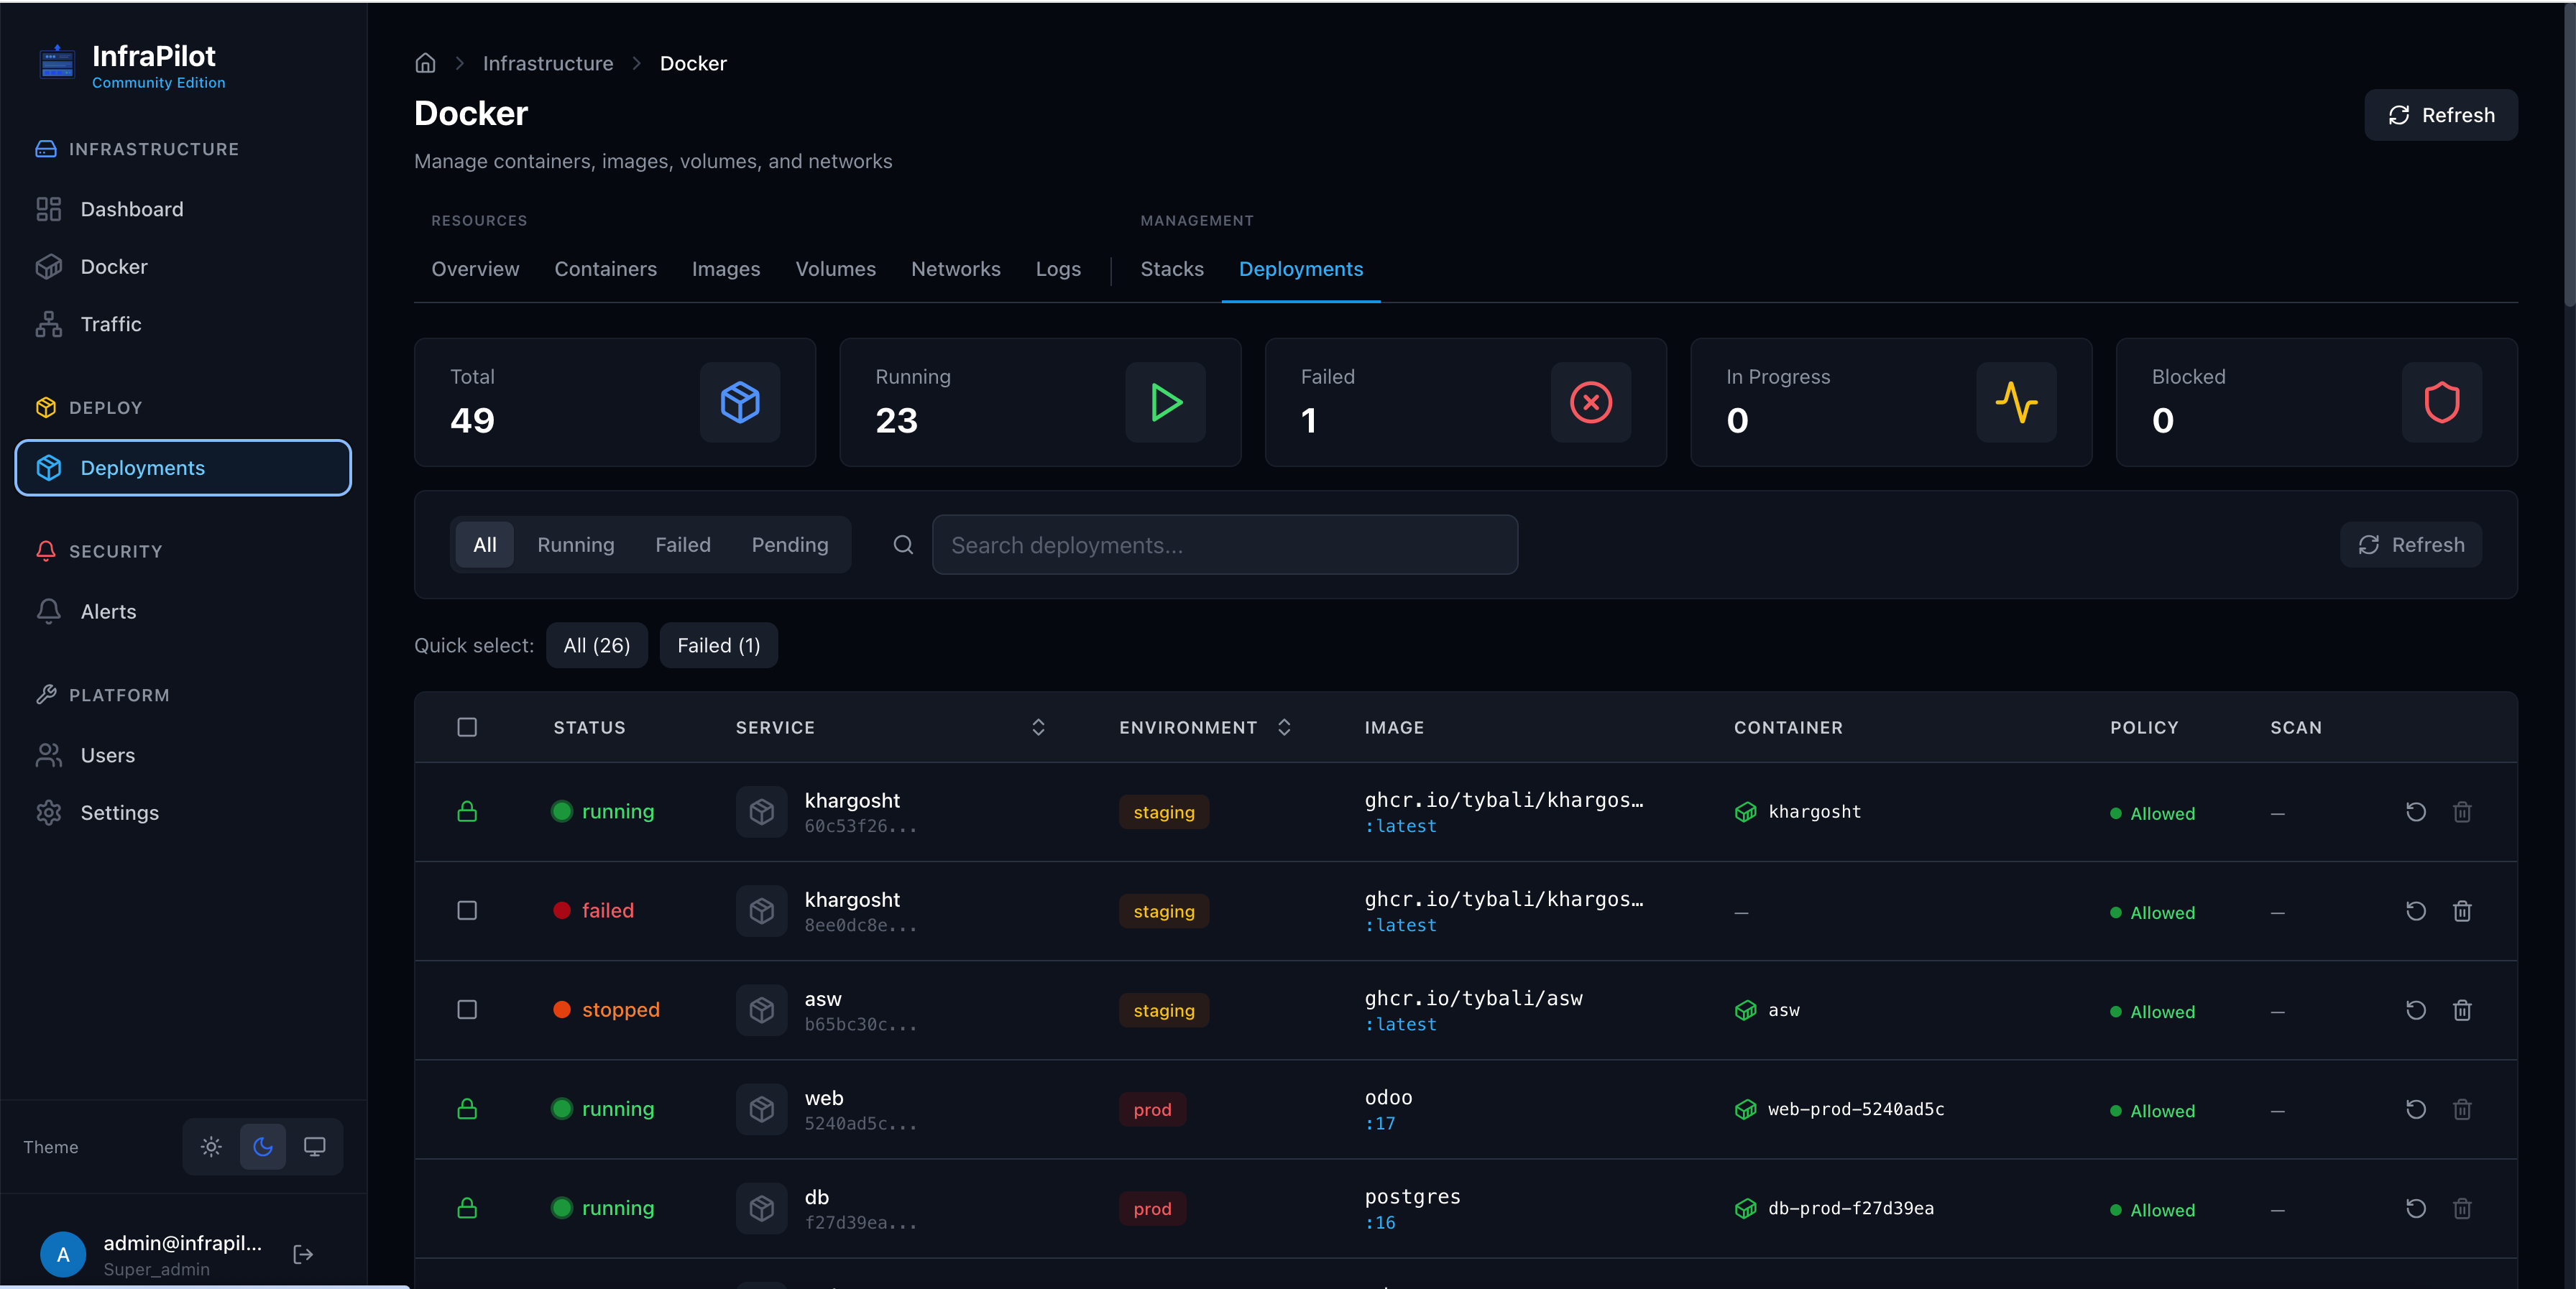Click trash icon in db prod row
This screenshot has width=2576, height=1289.
coord(2462,1208)
